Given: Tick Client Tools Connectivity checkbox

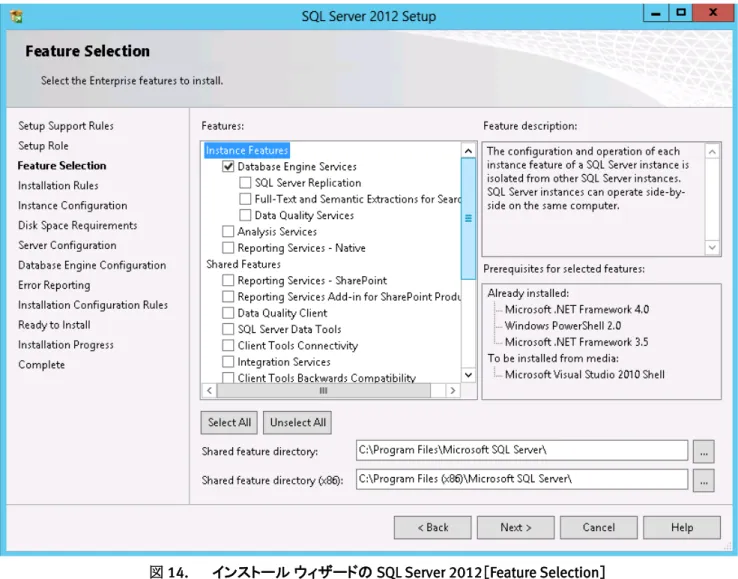Looking at the screenshot, I should [x=228, y=346].
